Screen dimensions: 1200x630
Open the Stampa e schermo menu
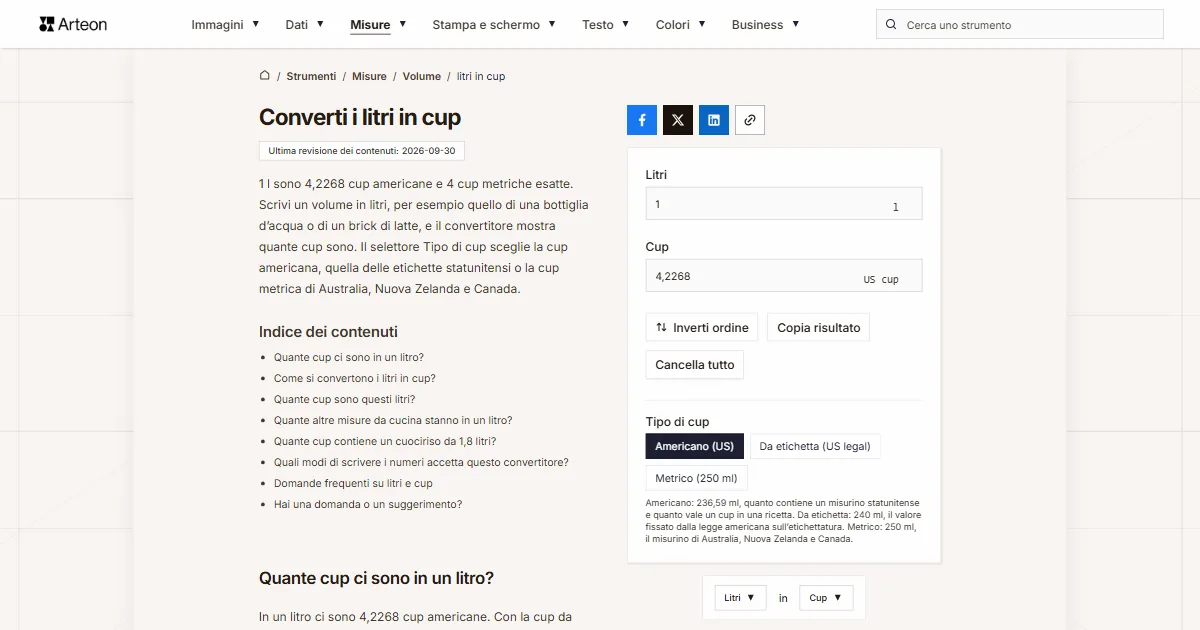[x=494, y=24]
